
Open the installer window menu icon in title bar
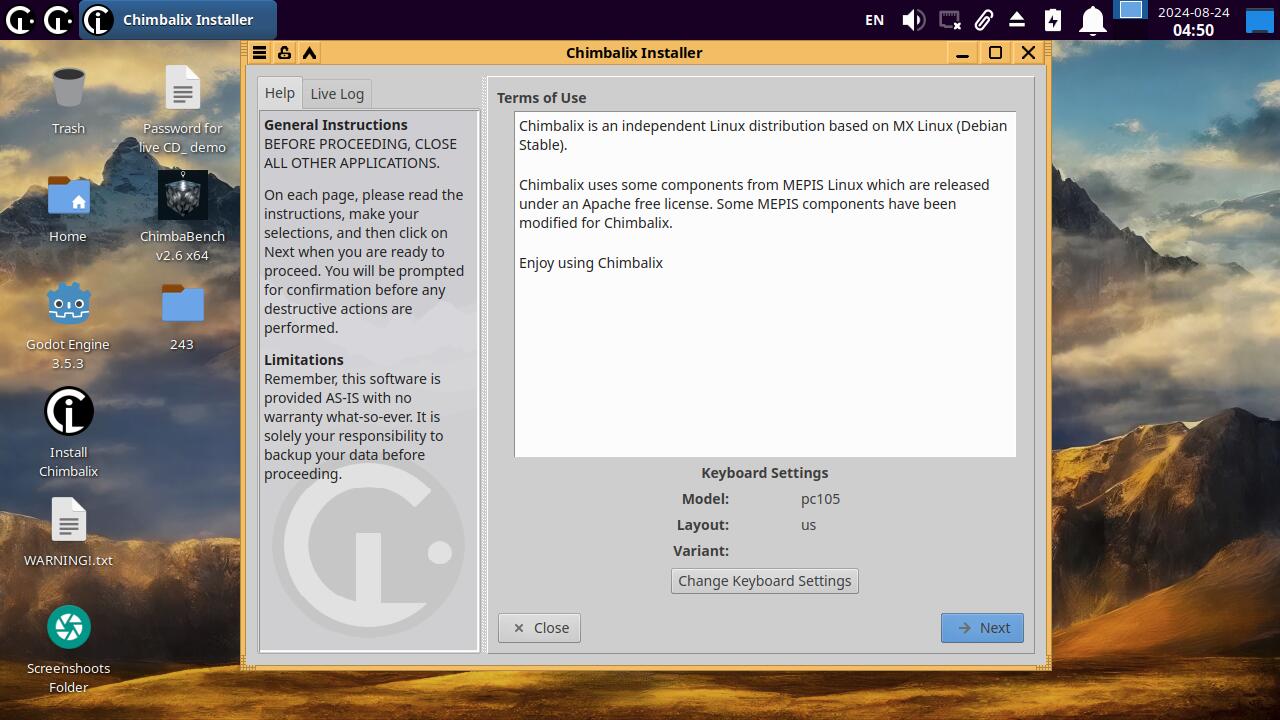259,53
